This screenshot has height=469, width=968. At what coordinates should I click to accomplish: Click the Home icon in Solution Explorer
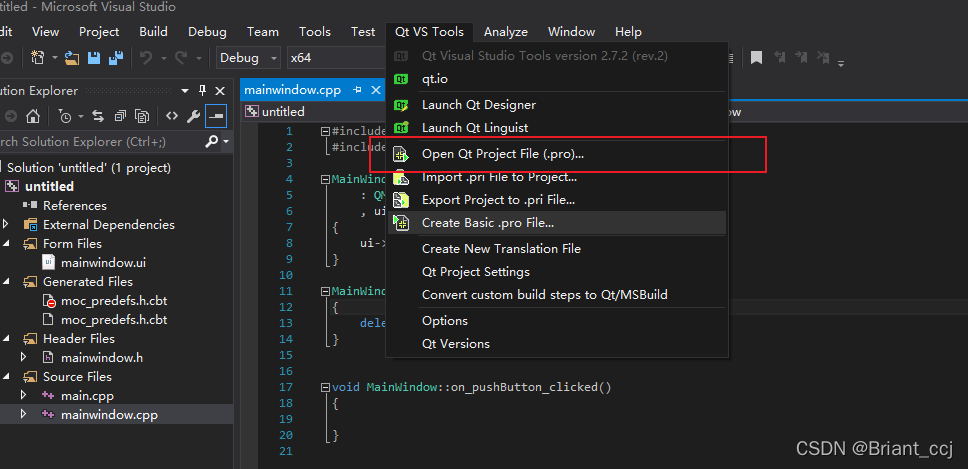(x=33, y=116)
